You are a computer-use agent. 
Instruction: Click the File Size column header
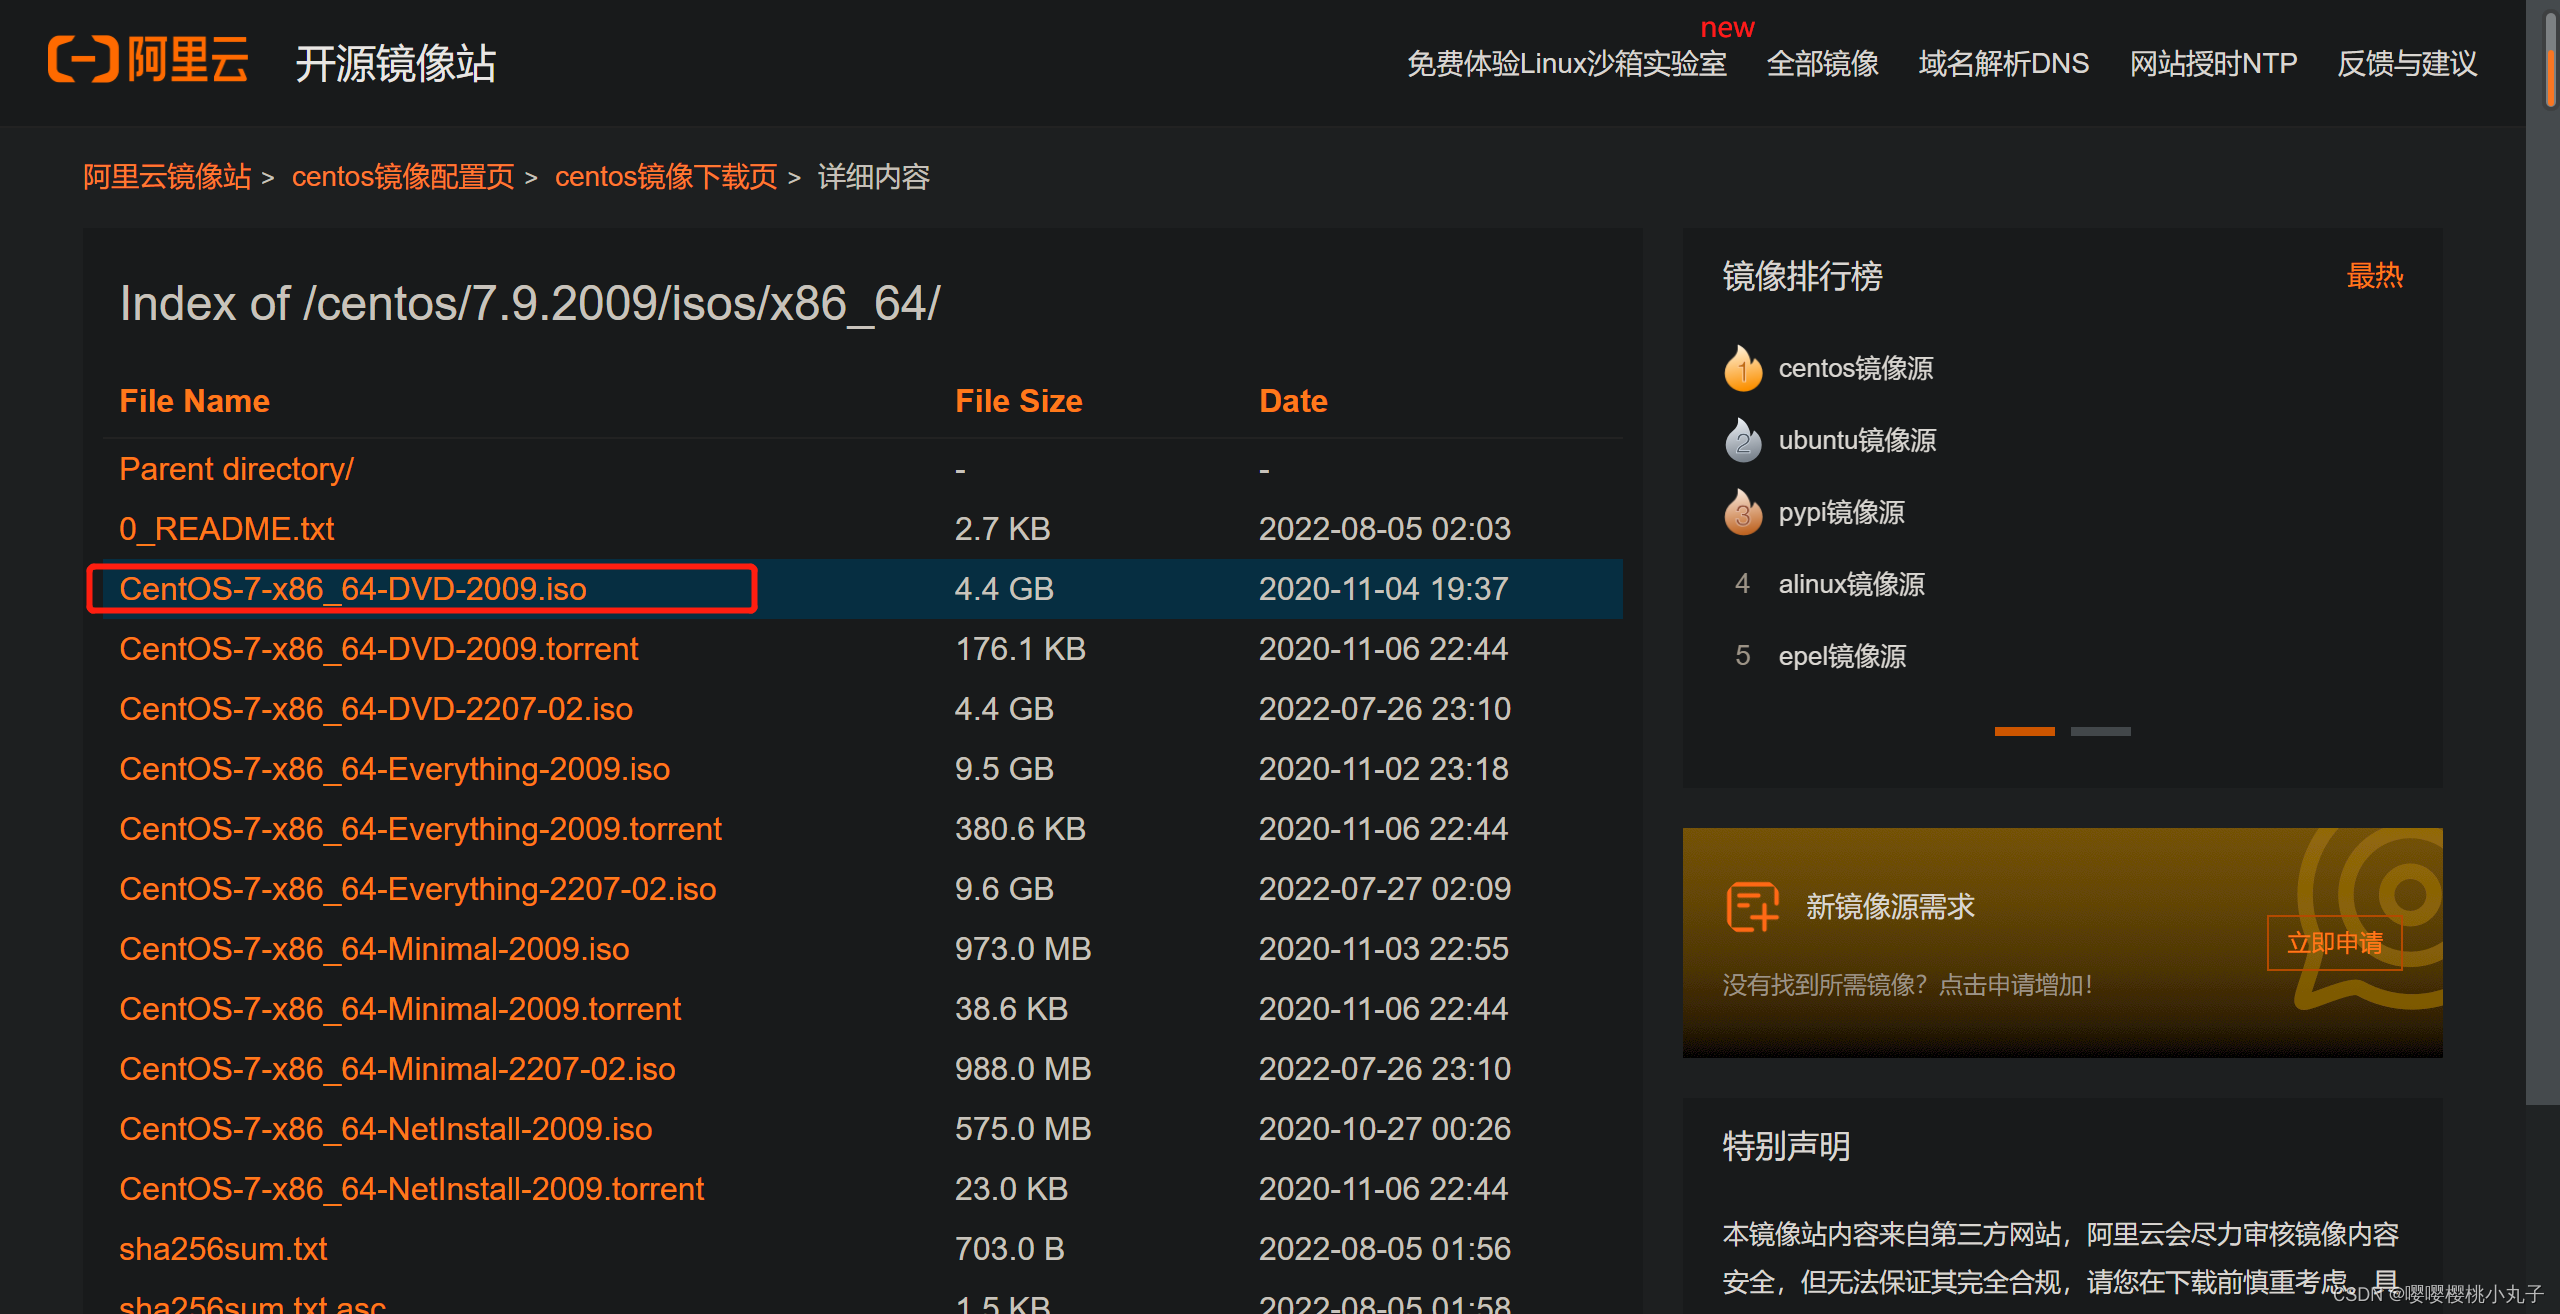coord(1018,401)
